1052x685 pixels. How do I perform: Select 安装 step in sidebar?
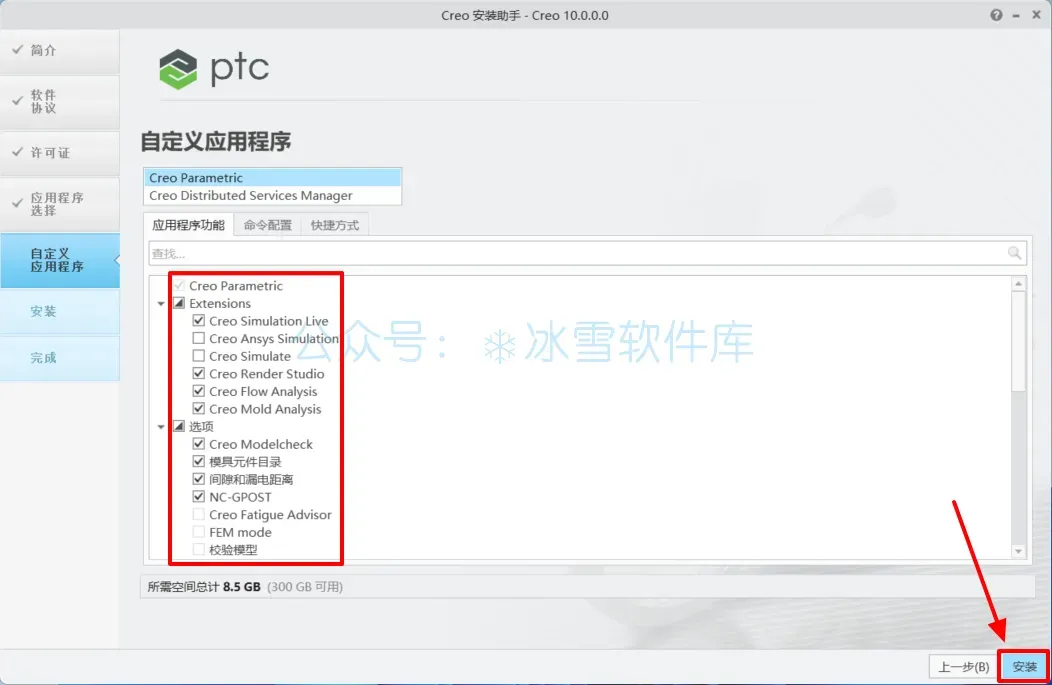tap(60, 311)
